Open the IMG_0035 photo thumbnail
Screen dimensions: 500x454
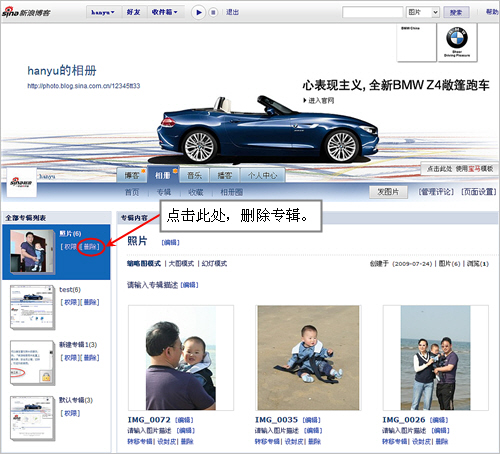click(308, 358)
